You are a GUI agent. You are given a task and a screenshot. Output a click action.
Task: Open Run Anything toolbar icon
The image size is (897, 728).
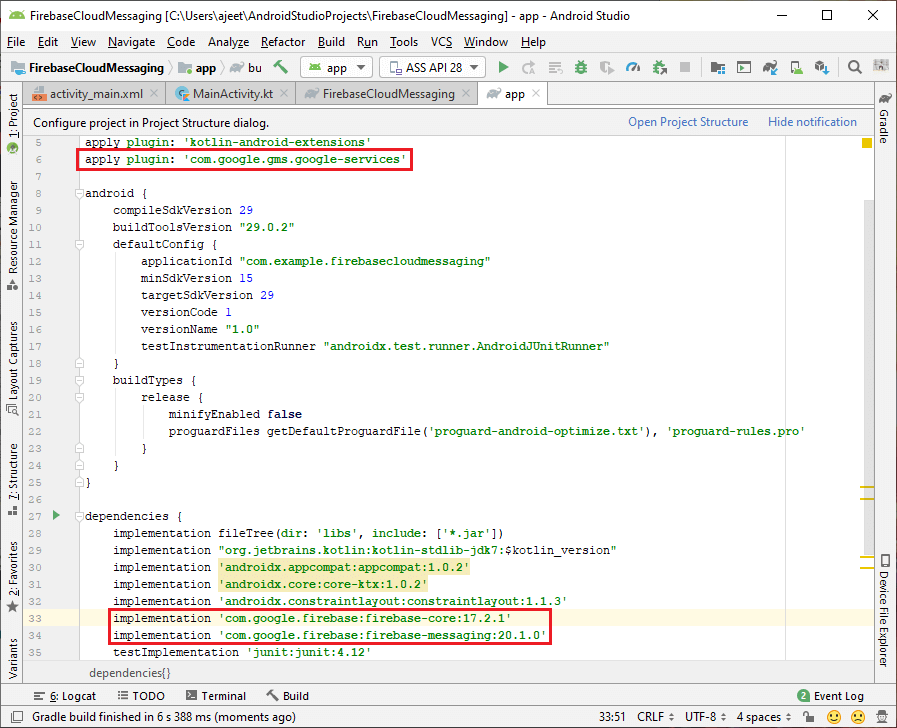[744, 67]
